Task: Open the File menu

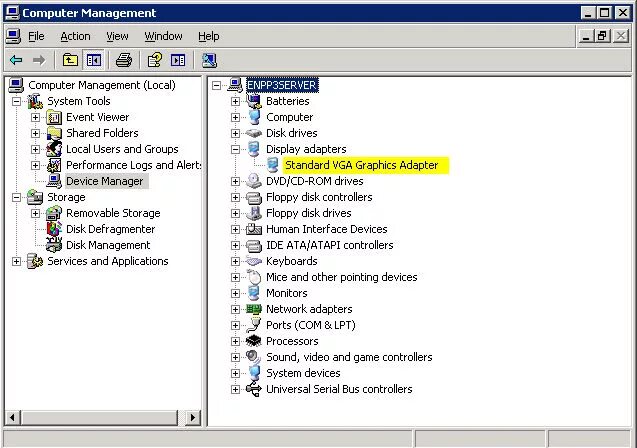Action: click(36, 37)
